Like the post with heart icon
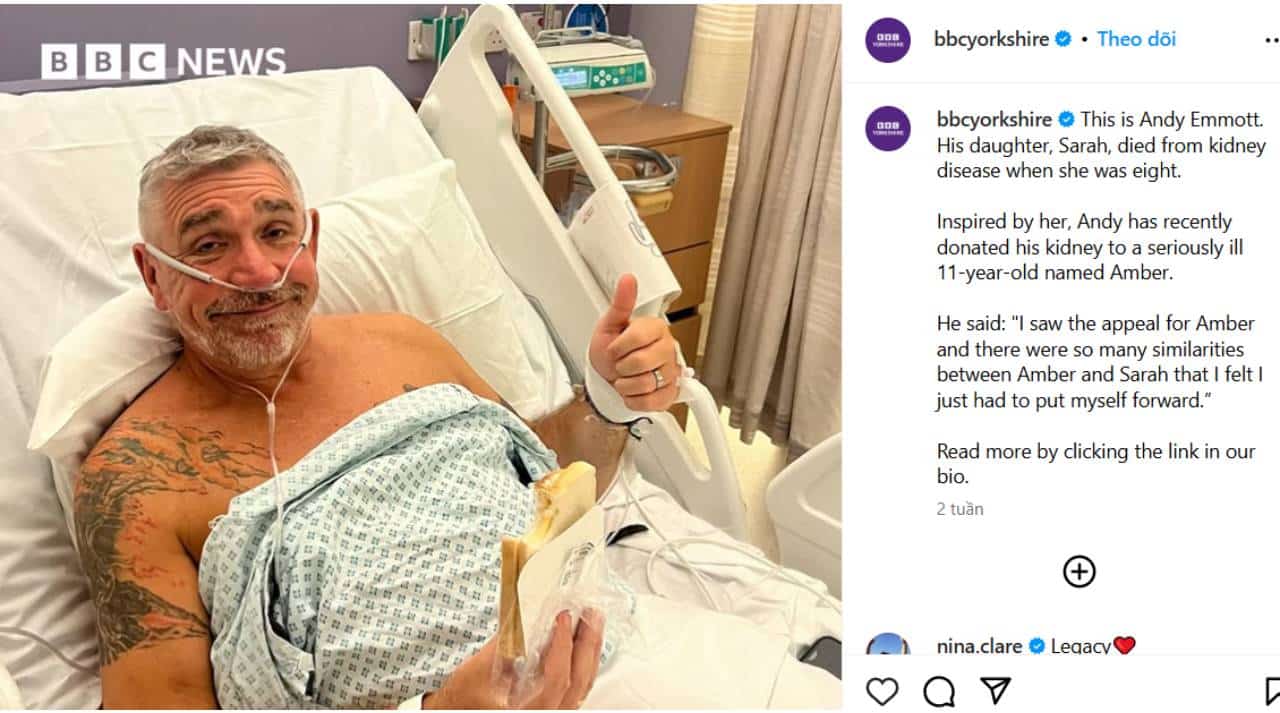The height and width of the screenshot is (713, 1280). coord(881,691)
